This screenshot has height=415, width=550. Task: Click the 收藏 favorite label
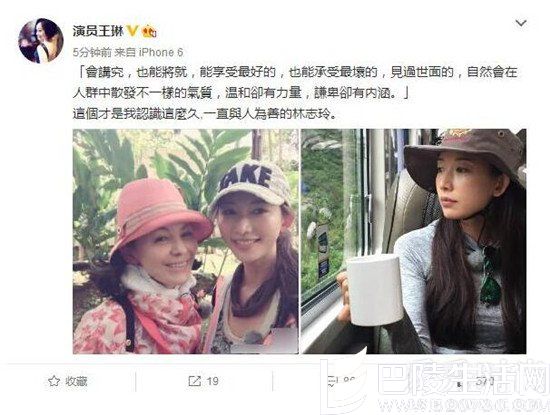(76, 381)
